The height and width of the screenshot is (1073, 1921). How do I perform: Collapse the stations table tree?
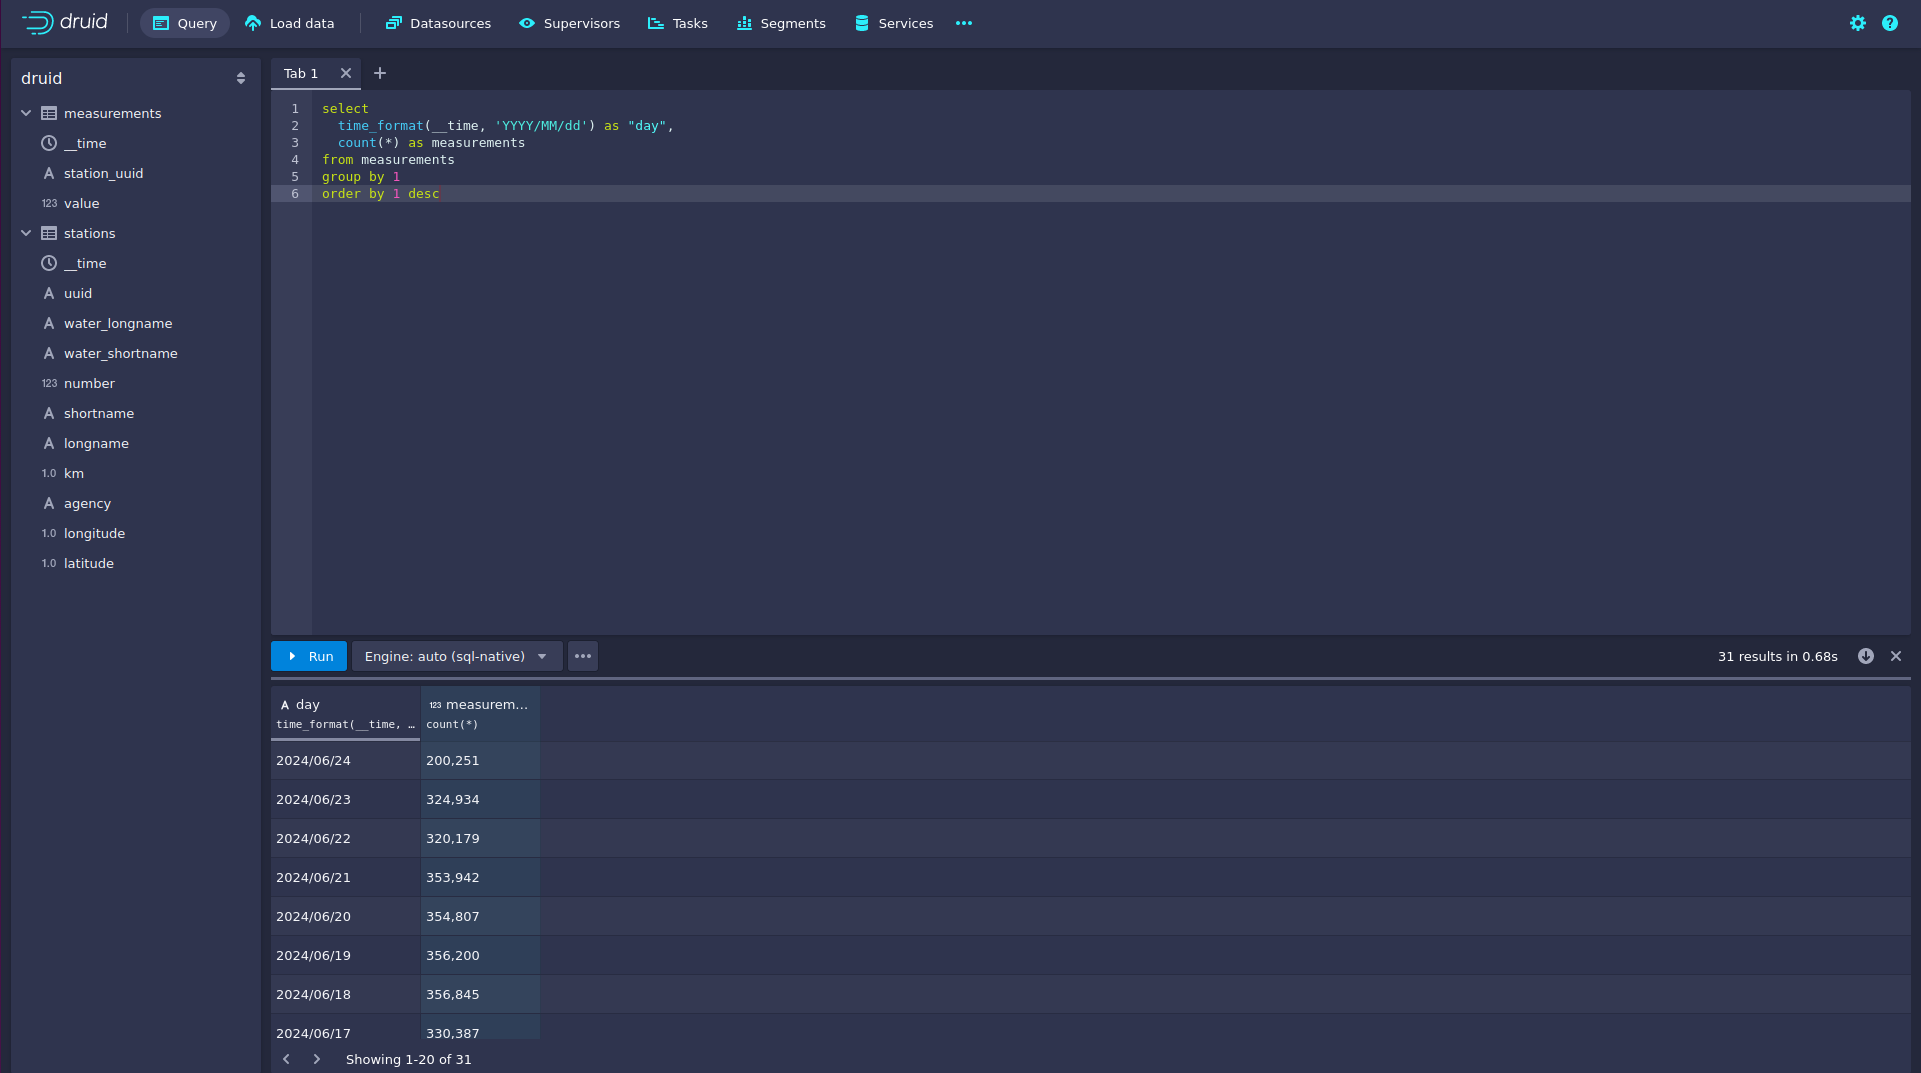[26, 233]
